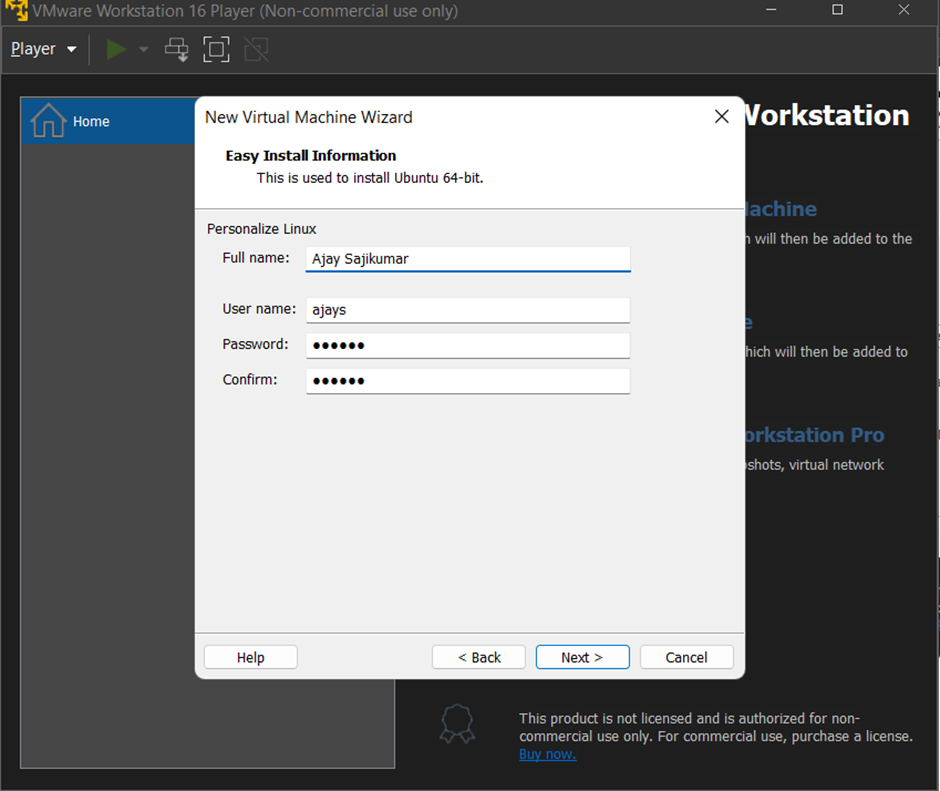Click the license ribbon badge icon
The image size is (940, 791).
(457, 724)
